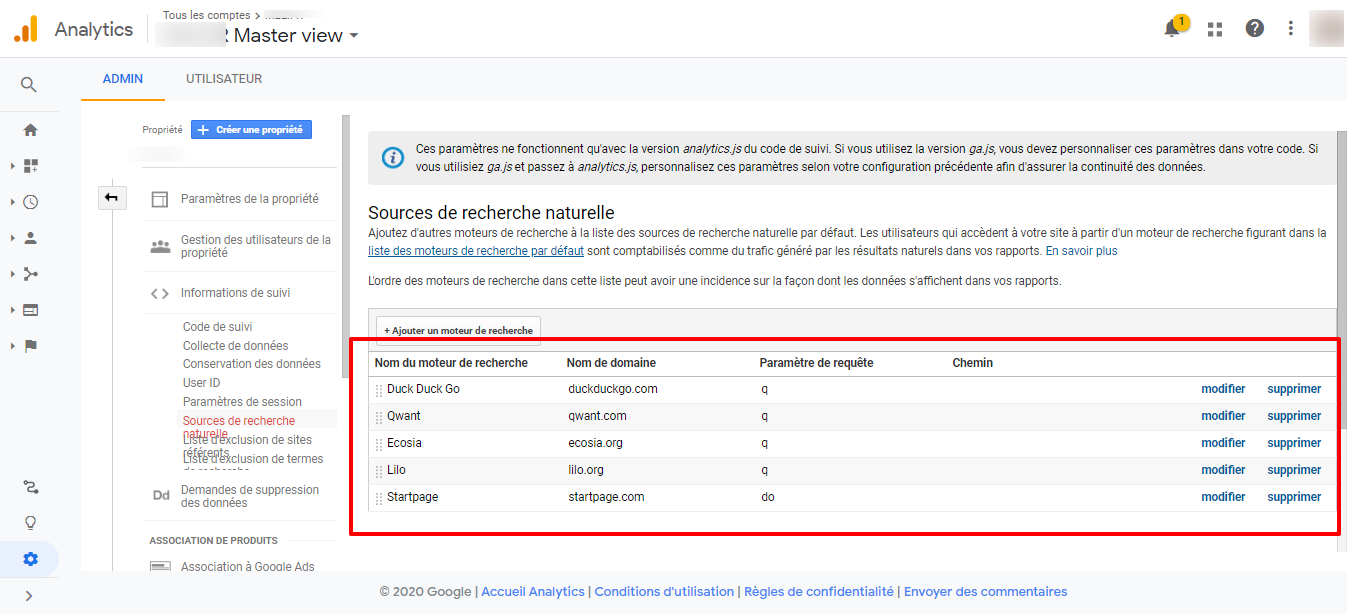Open Paramètres de session menu item
This screenshot has width=1347, height=614.
[242, 402]
